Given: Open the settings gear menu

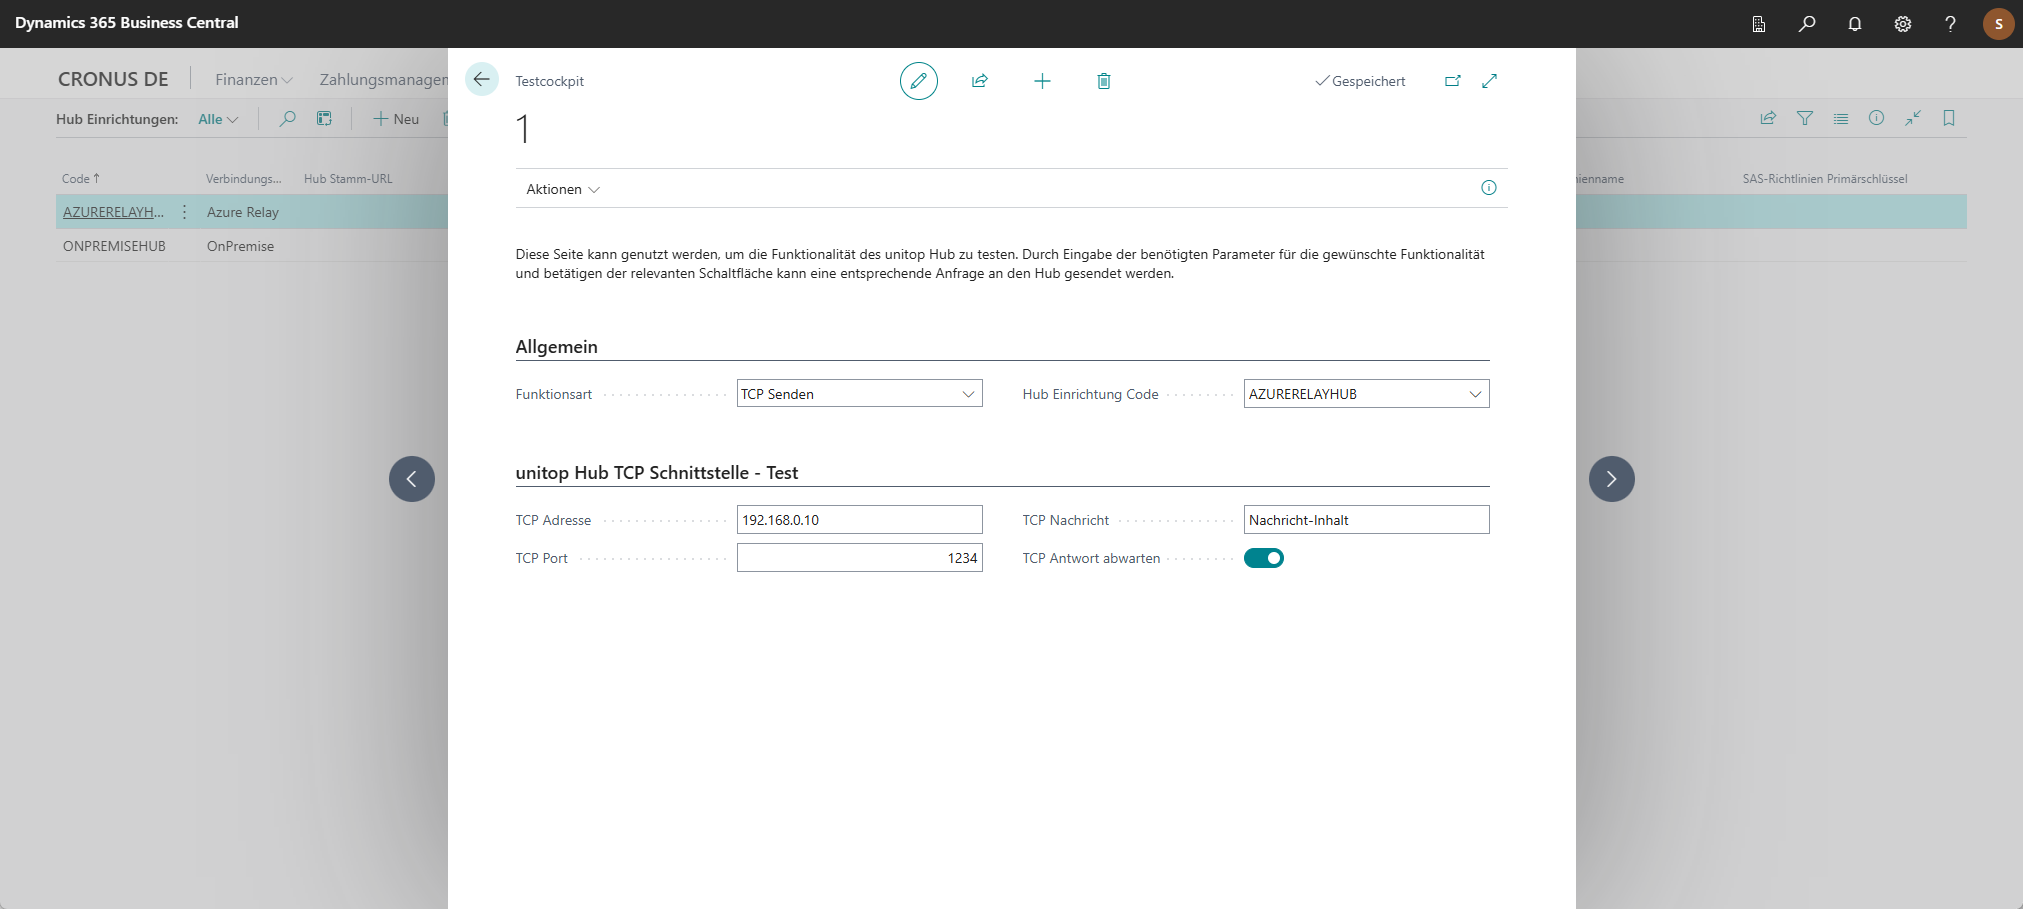Looking at the screenshot, I should pos(1903,24).
